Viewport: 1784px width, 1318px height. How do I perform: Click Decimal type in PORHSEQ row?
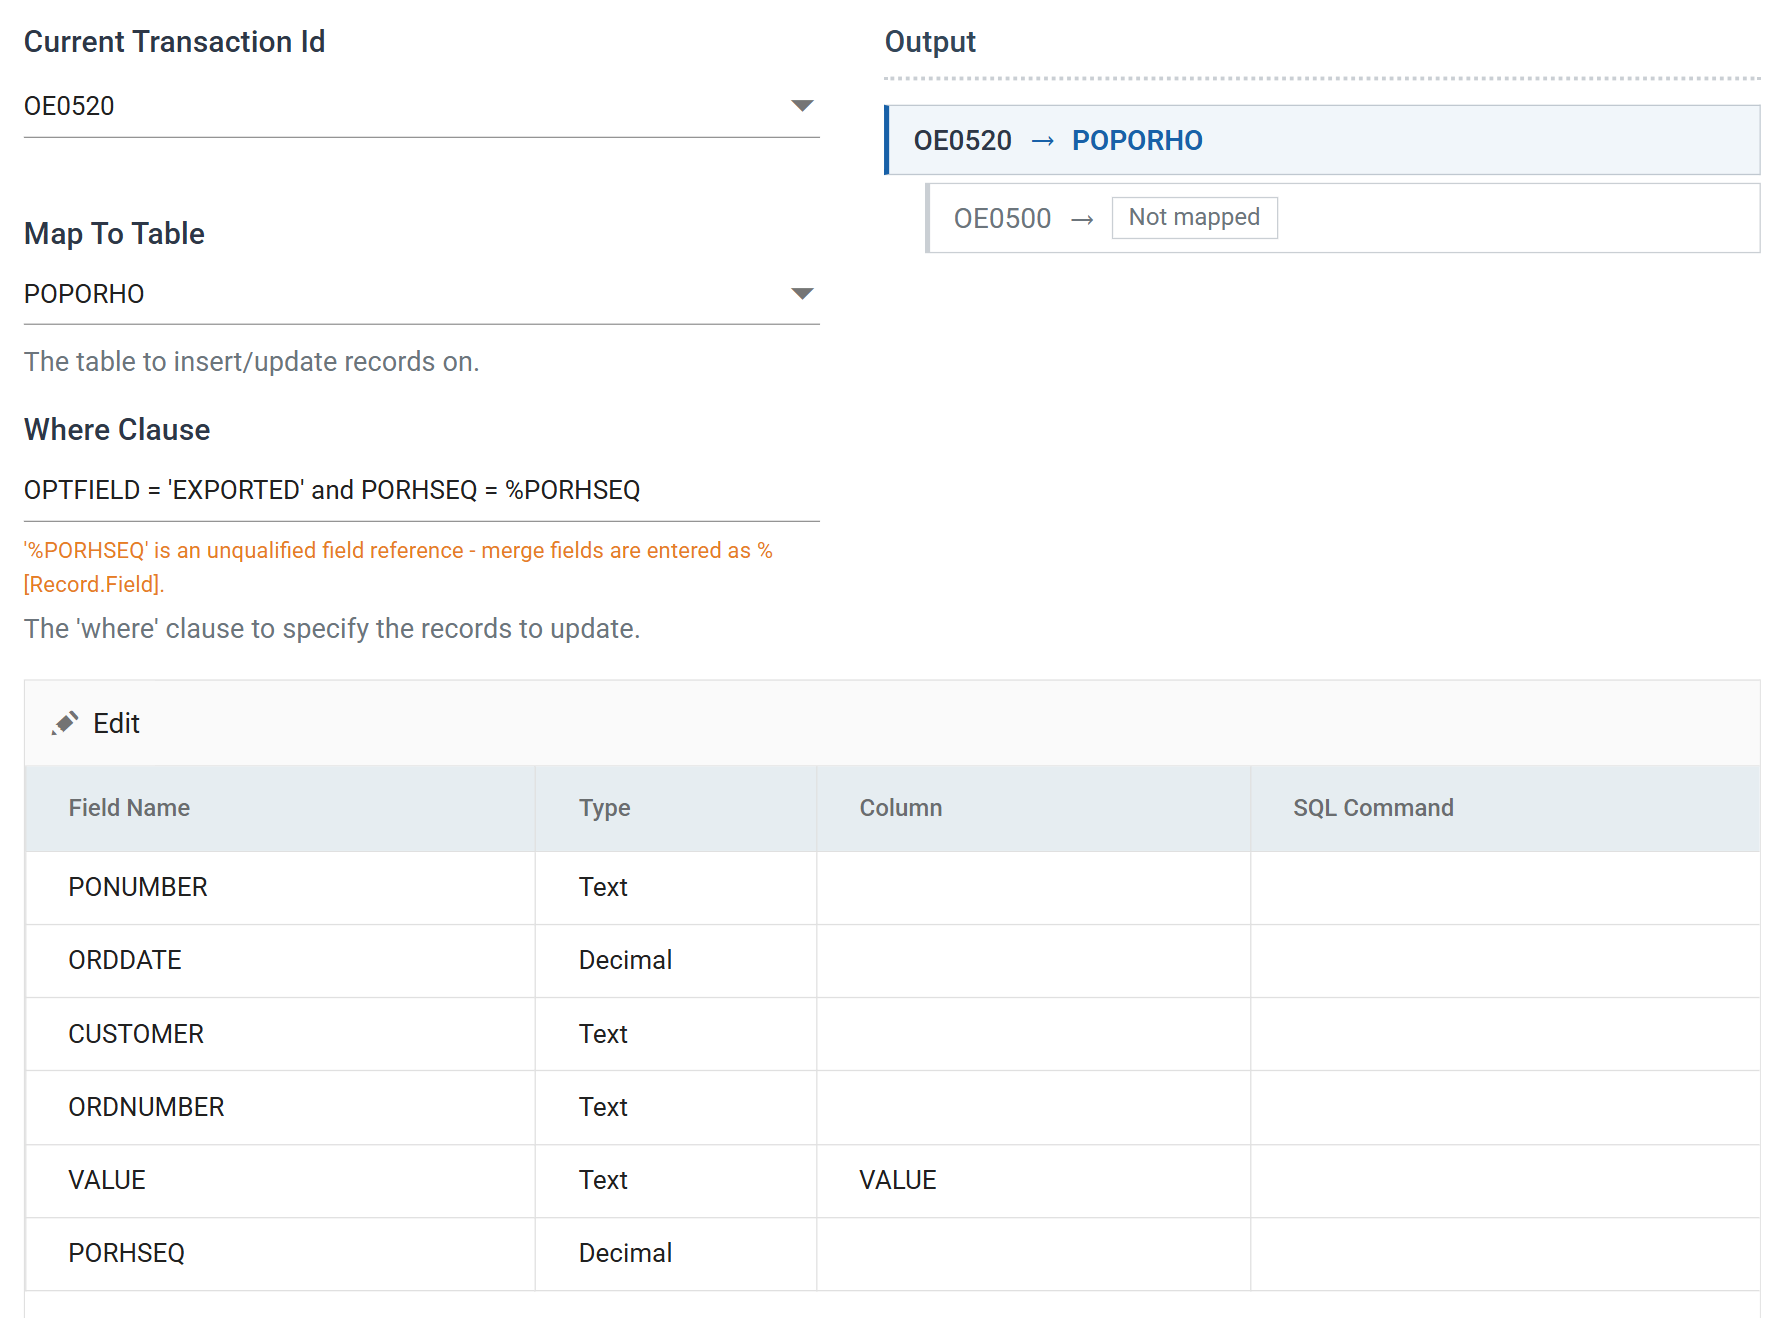point(625,1253)
